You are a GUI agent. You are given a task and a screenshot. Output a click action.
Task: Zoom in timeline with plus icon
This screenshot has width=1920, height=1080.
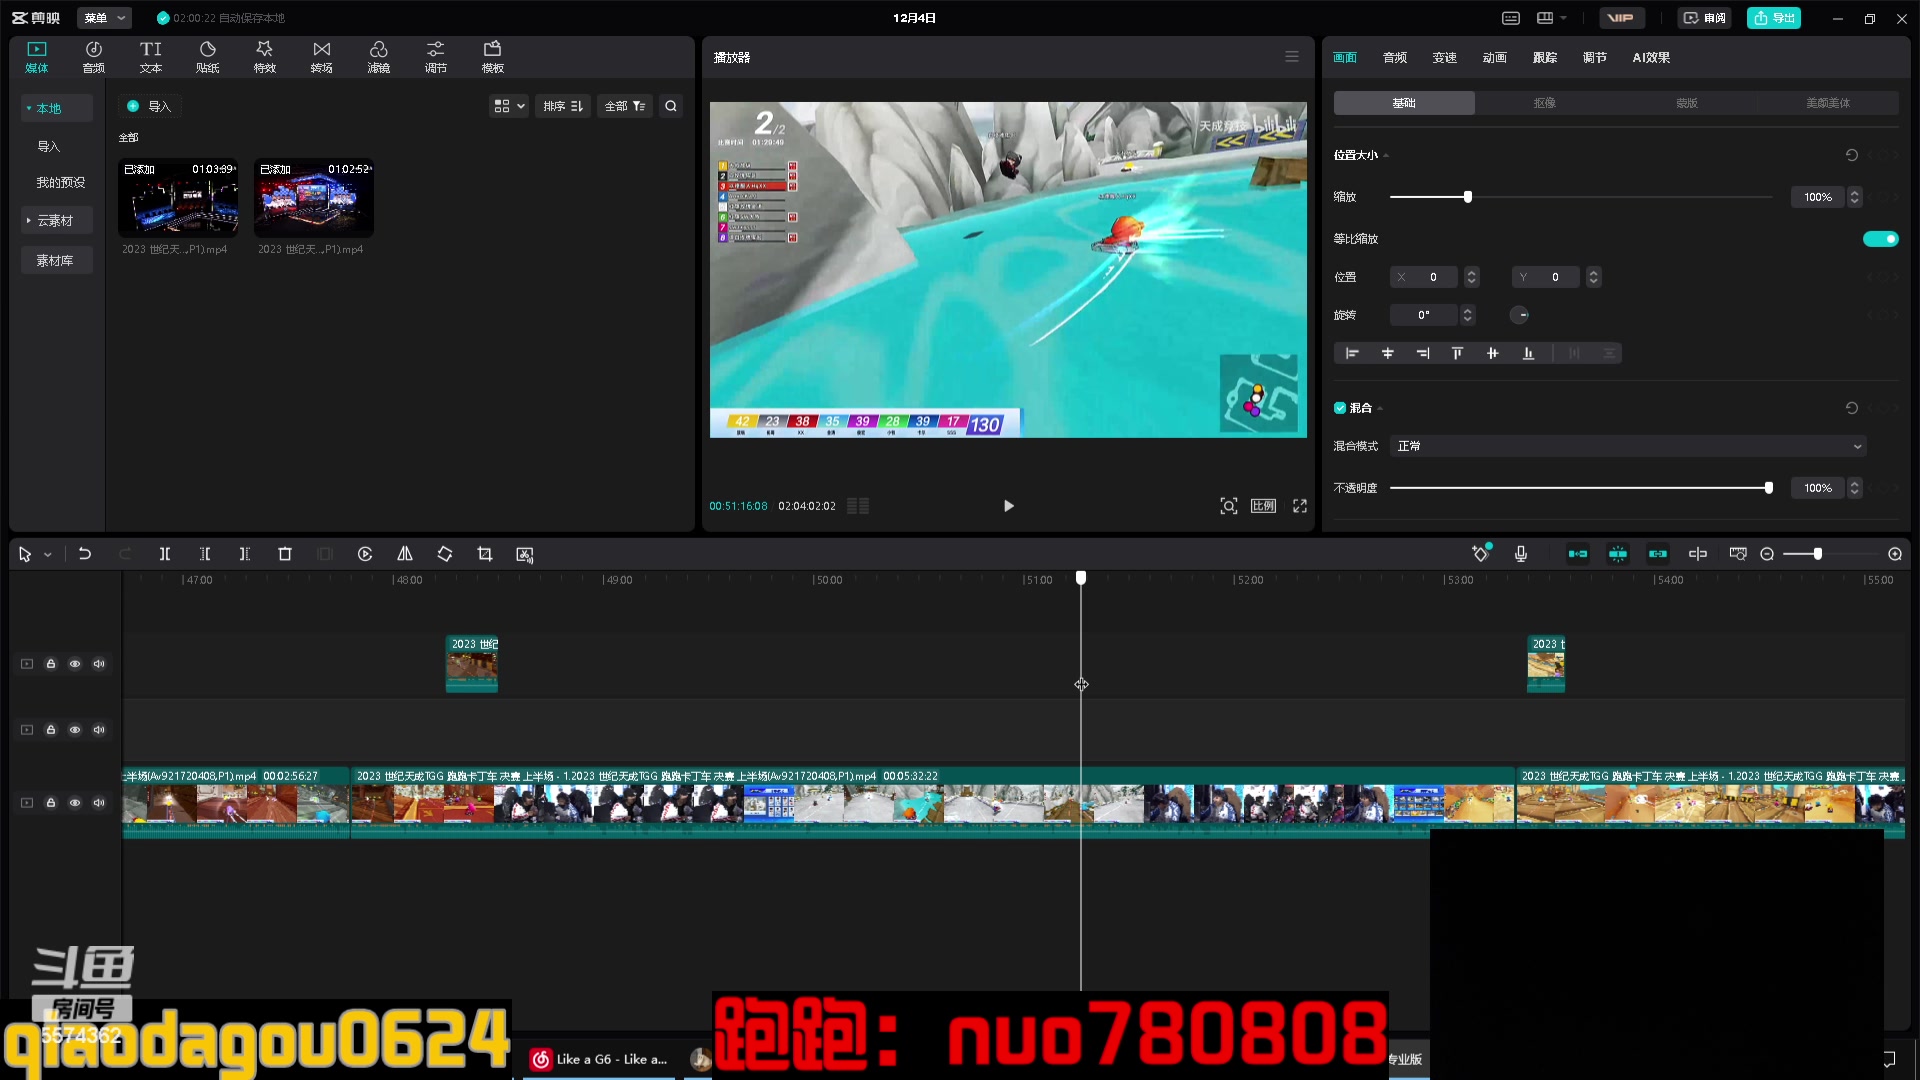tap(1895, 554)
